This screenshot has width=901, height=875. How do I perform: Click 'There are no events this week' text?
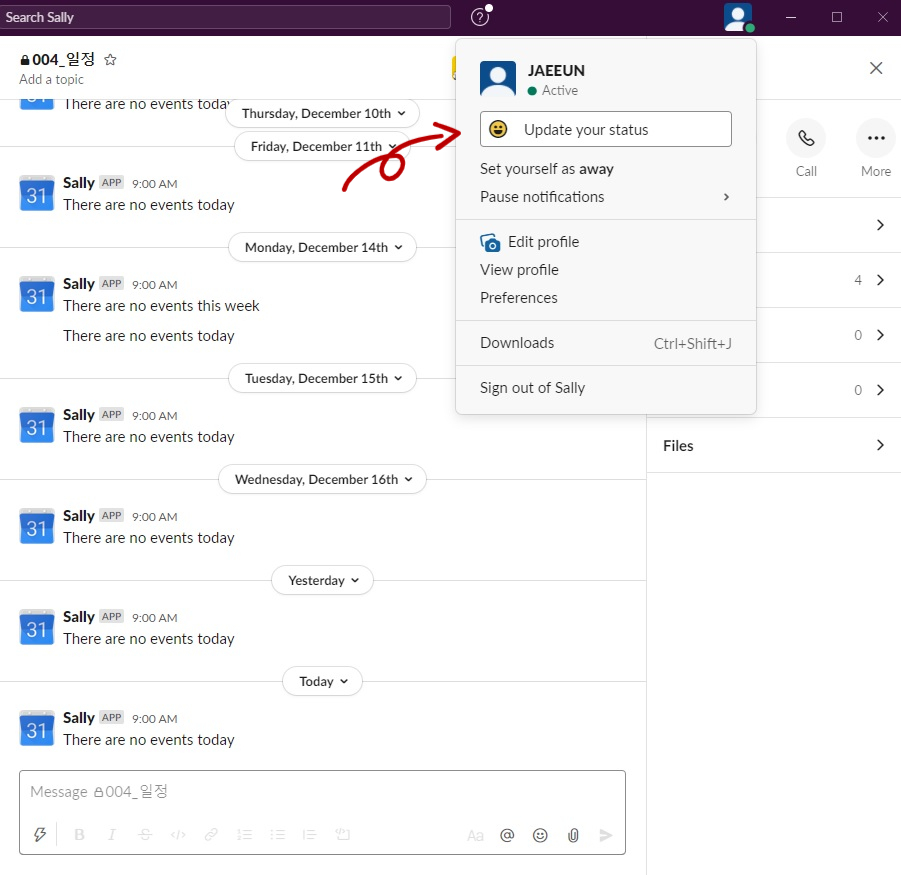[x=161, y=306]
